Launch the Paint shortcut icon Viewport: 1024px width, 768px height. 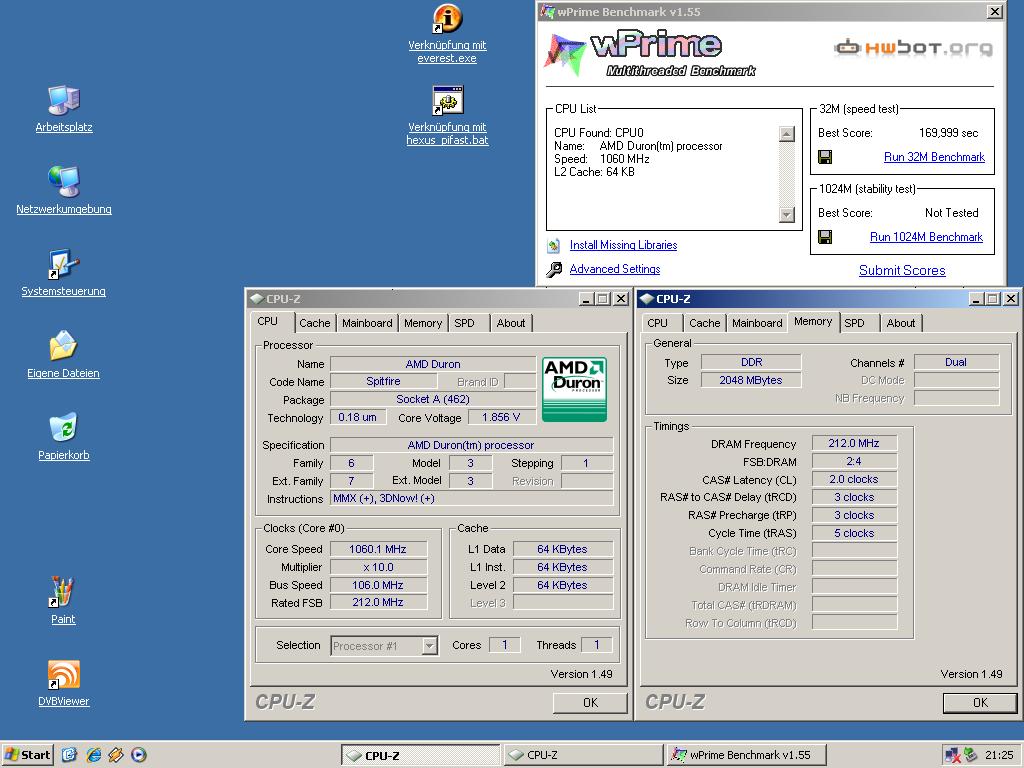[x=63, y=592]
